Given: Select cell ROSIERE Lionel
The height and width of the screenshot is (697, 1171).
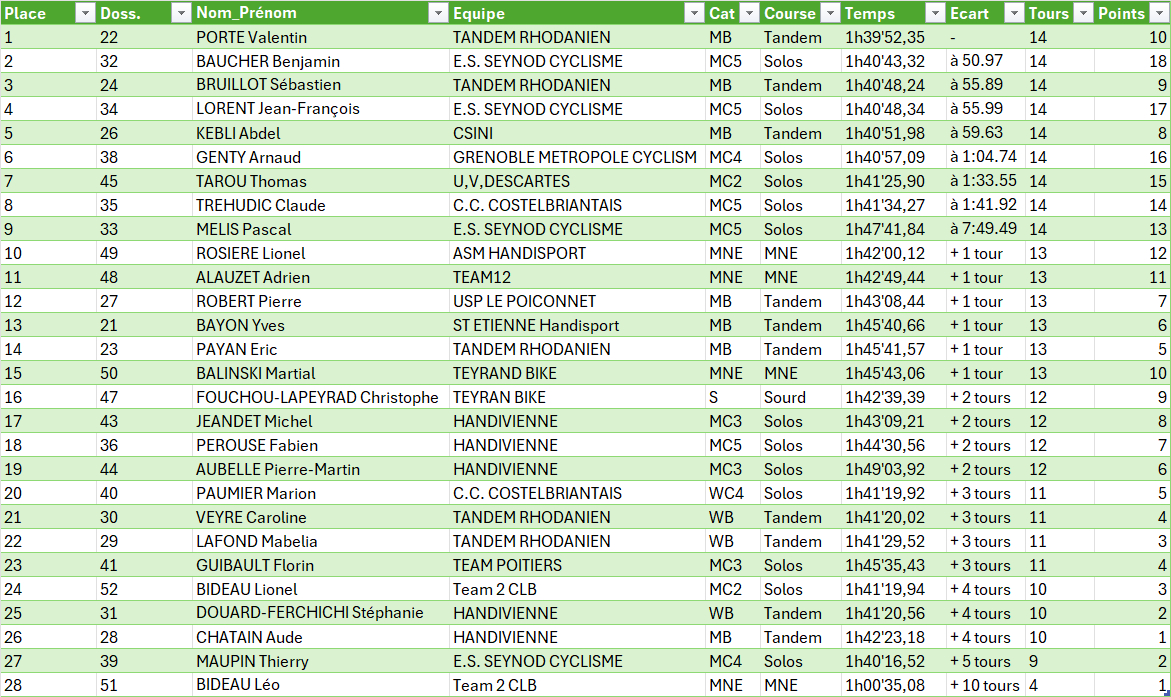Looking at the screenshot, I should coord(320,253).
